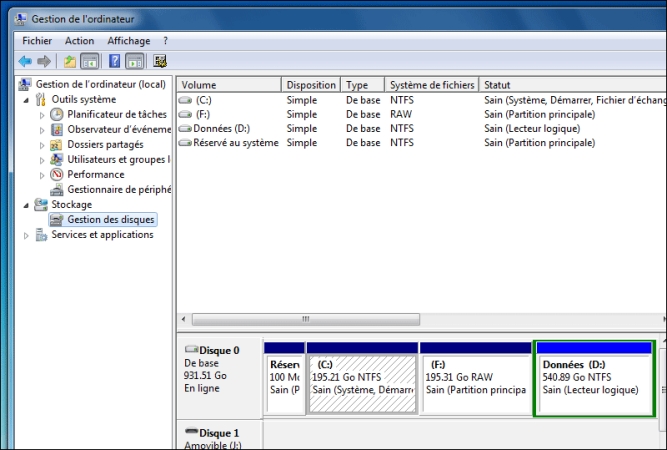Toggle the Action pane toolbar icon
The height and width of the screenshot is (450, 667).
tap(135, 61)
